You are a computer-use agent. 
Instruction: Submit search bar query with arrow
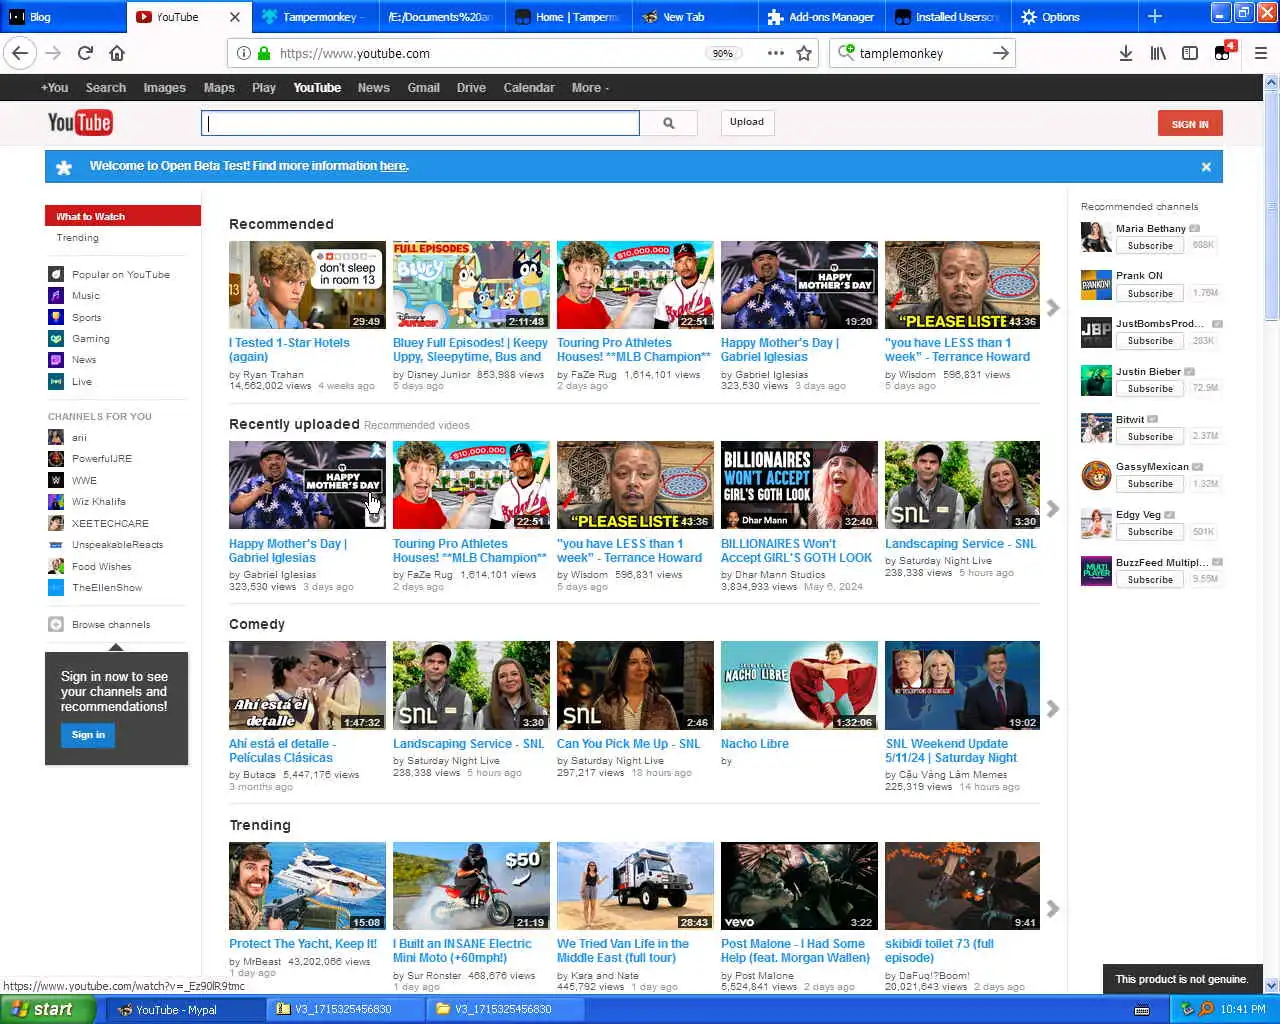(1000, 53)
